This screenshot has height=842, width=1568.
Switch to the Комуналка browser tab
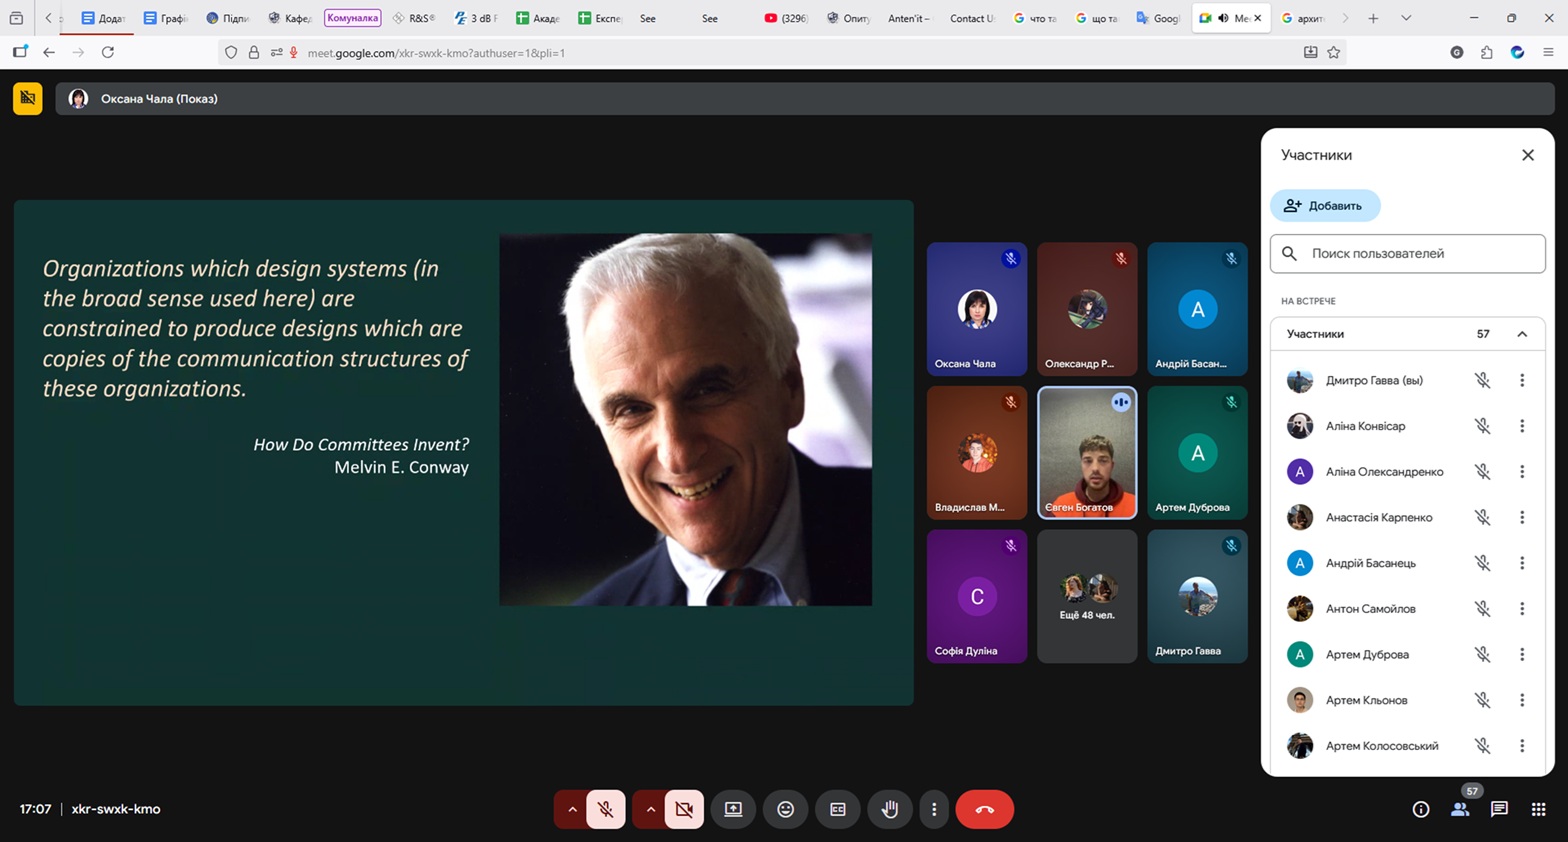click(x=352, y=18)
